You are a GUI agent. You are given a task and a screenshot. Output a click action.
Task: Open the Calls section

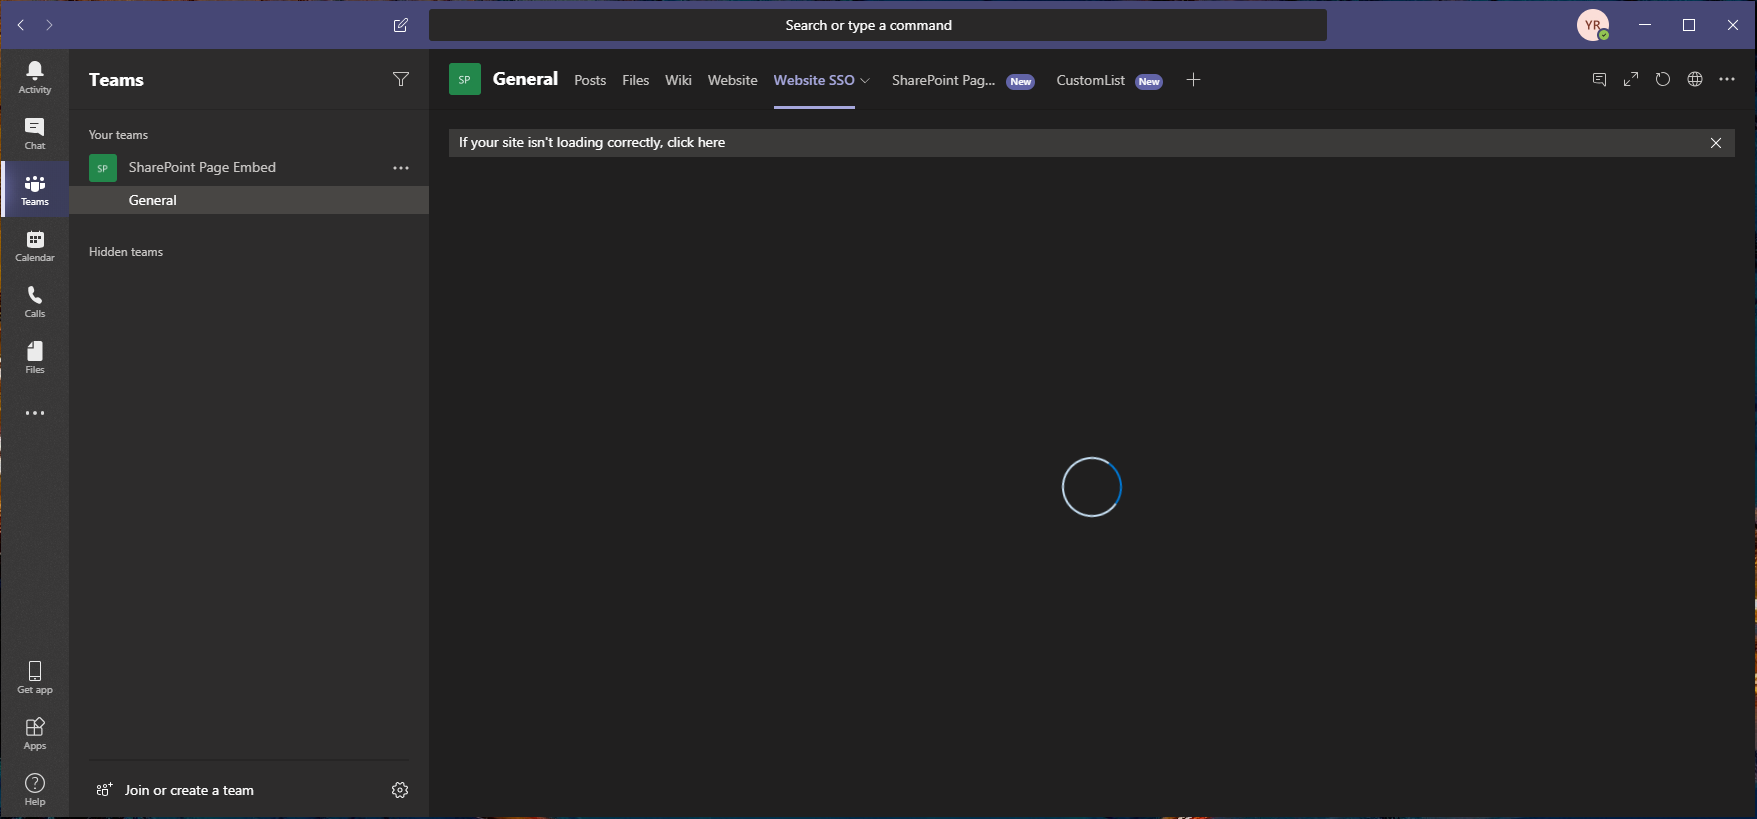click(x=35, y=301)
